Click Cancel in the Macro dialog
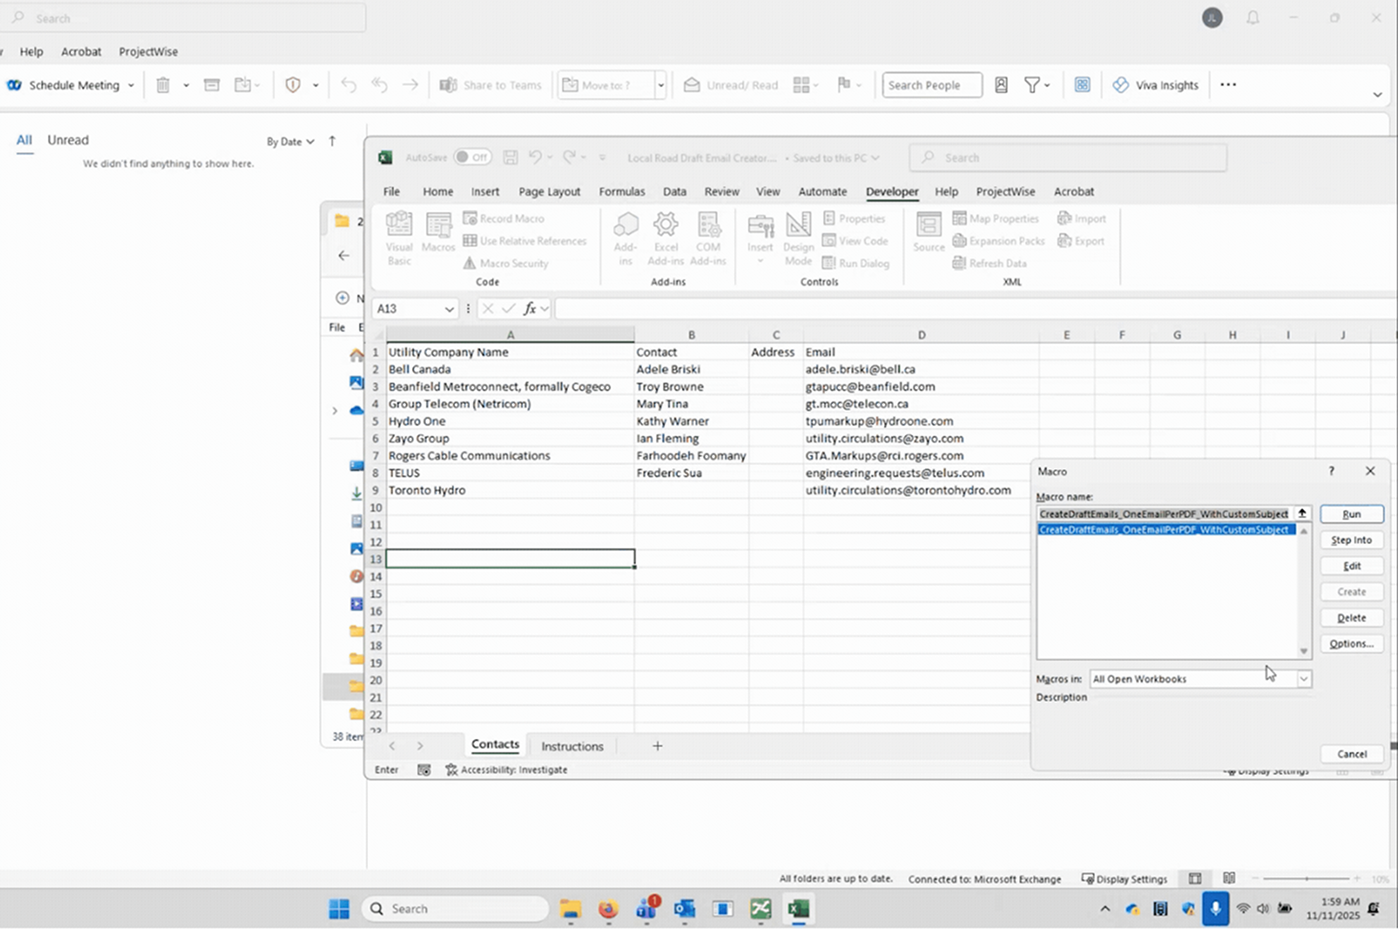Viewport: 1400px width, 934px height. point(1351,754)
